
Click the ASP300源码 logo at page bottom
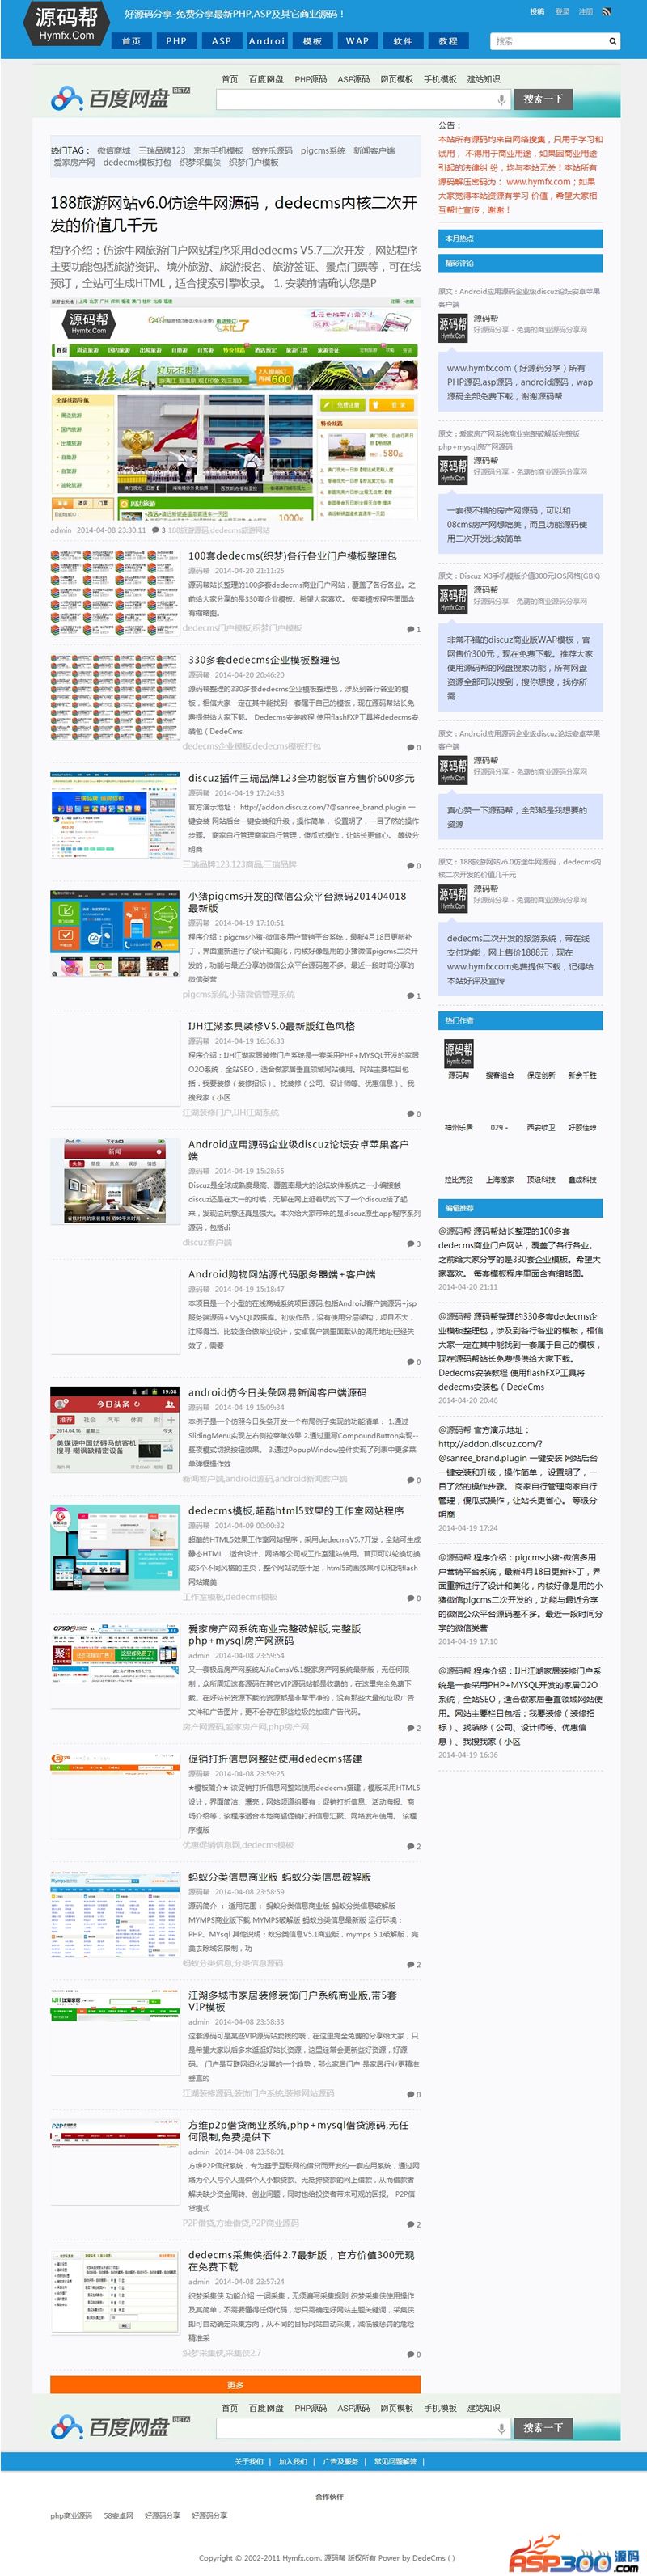(573, 2553)
